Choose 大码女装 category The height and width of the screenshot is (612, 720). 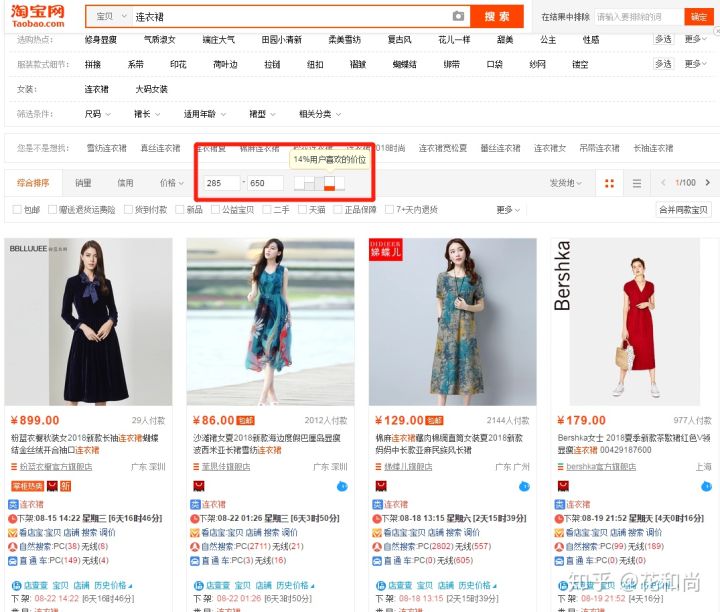click(x=152, y=89)
